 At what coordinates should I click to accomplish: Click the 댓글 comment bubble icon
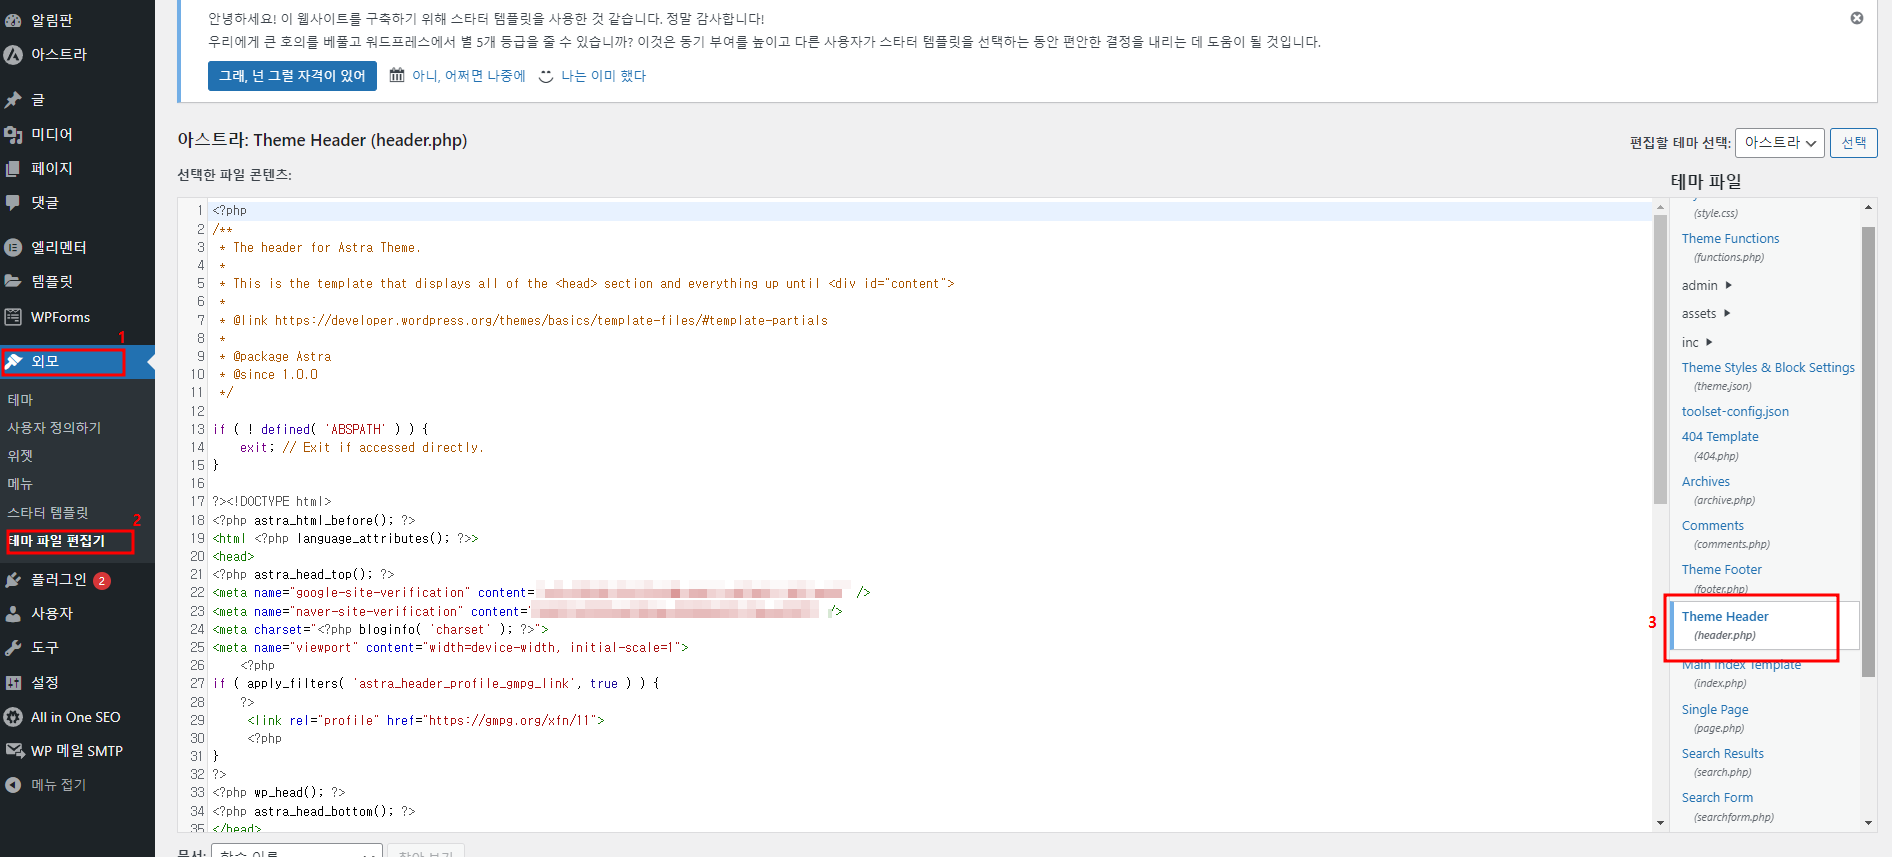[13, 203]
